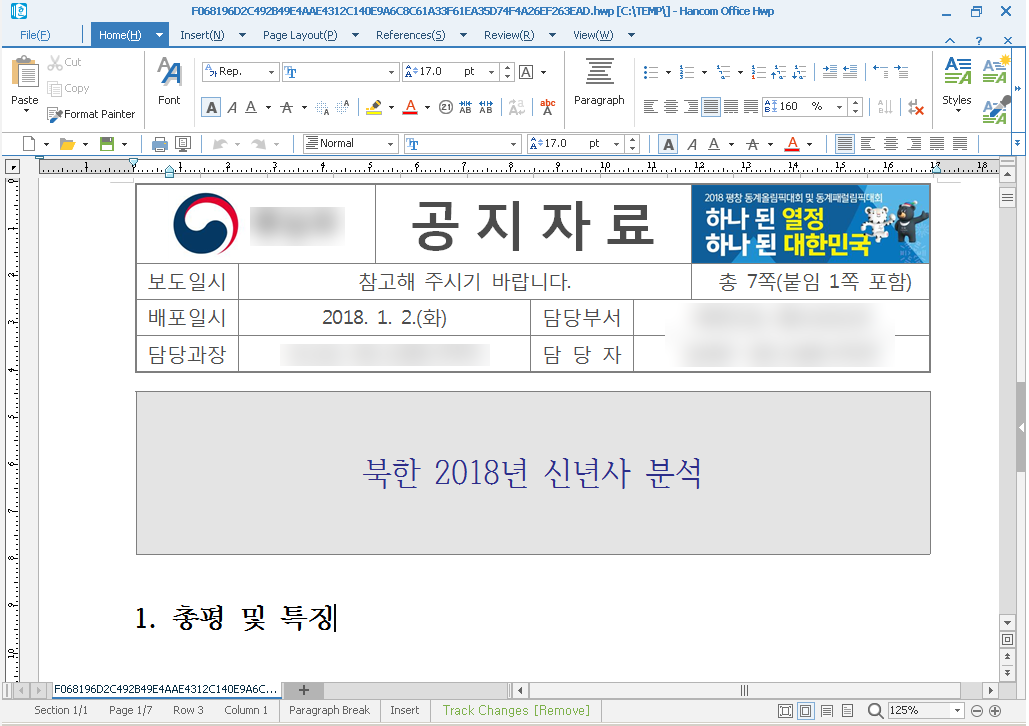Open the File menu
The width and height of the screenshot is (1029, 726).
coord(35,35)
